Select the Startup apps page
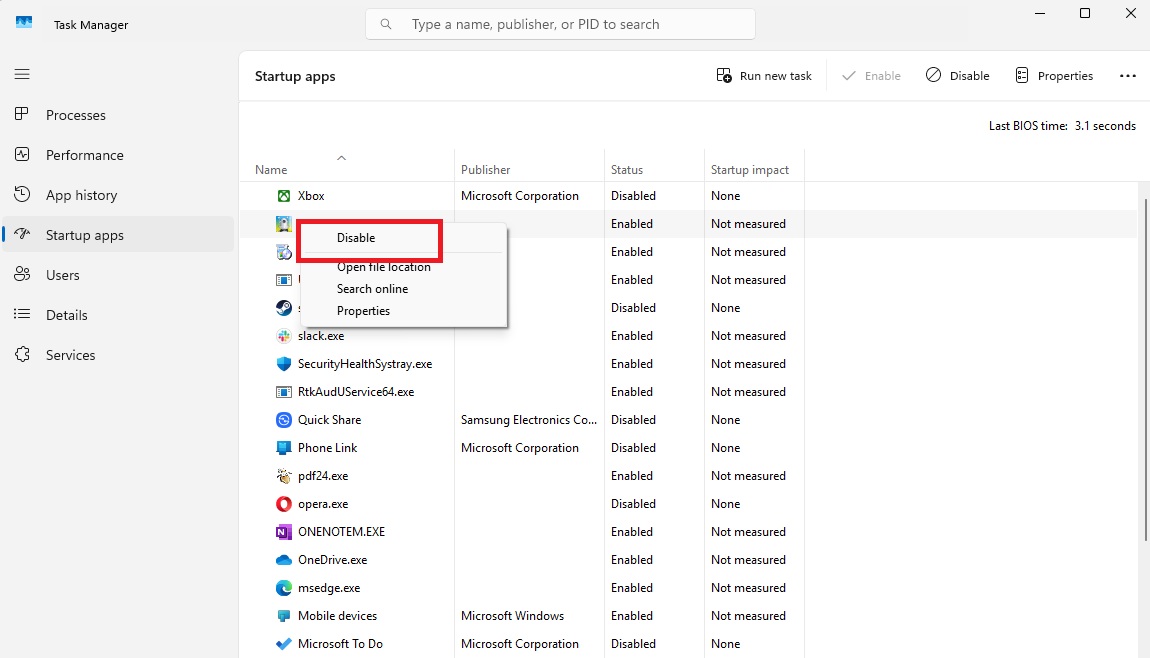This screenshot has height=658, width=1150. (x=117, y=235)
